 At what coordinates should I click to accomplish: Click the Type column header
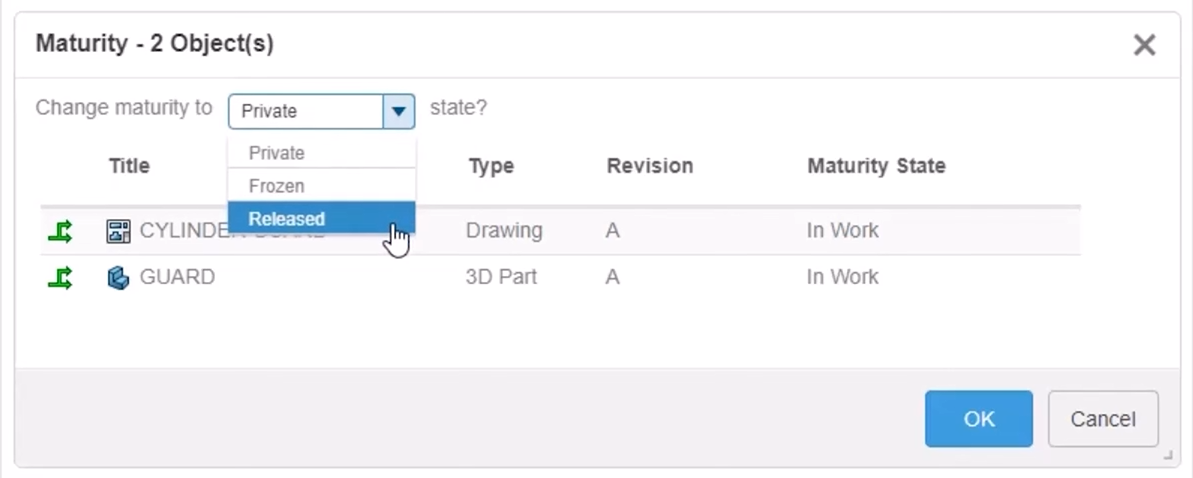pyautogui.click(x=491, y=166)
